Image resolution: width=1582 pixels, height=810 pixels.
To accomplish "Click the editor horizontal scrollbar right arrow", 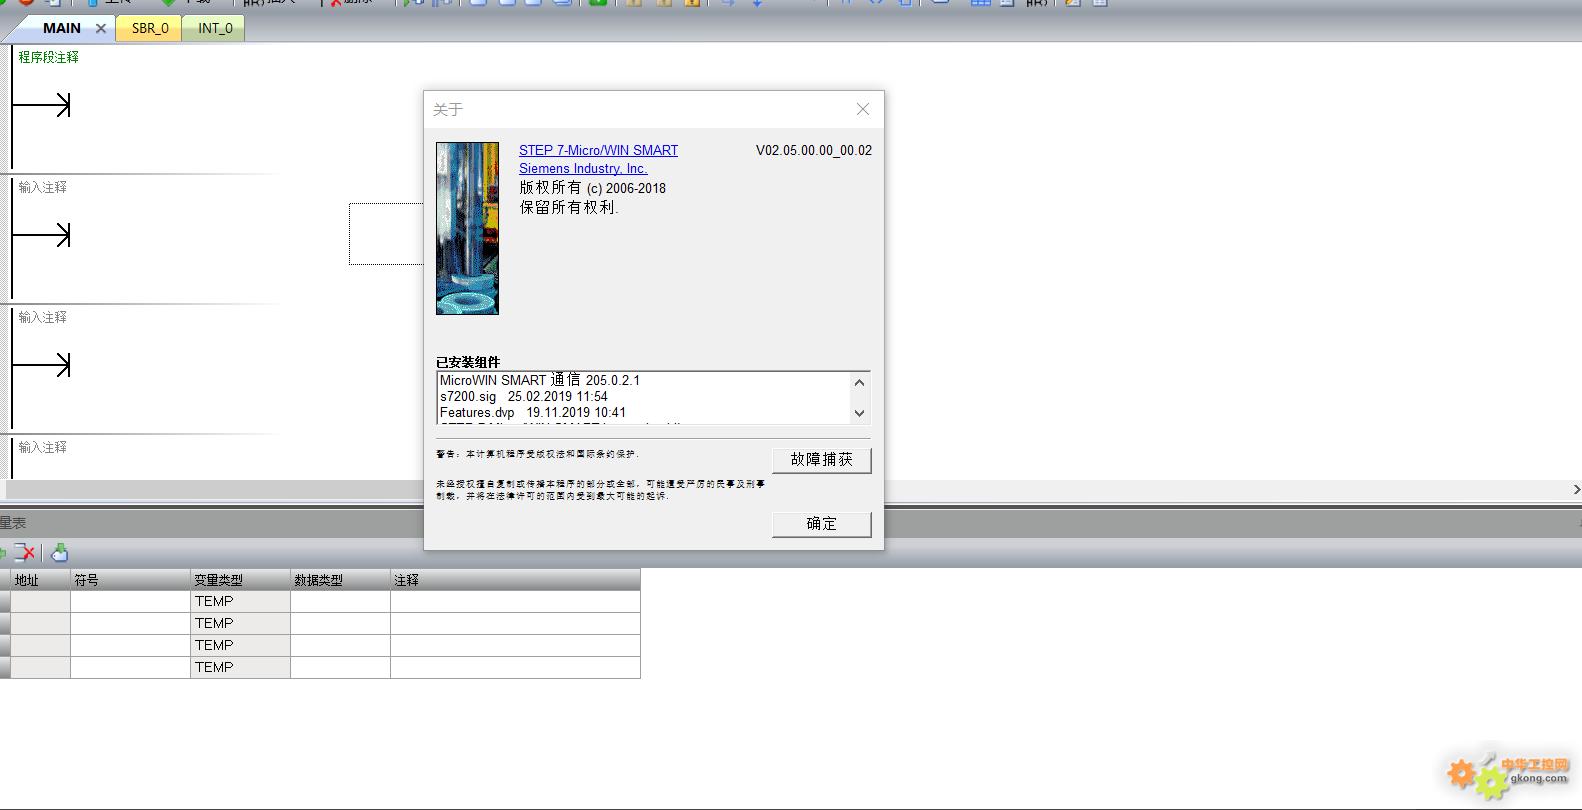I will pos(1575,489).
